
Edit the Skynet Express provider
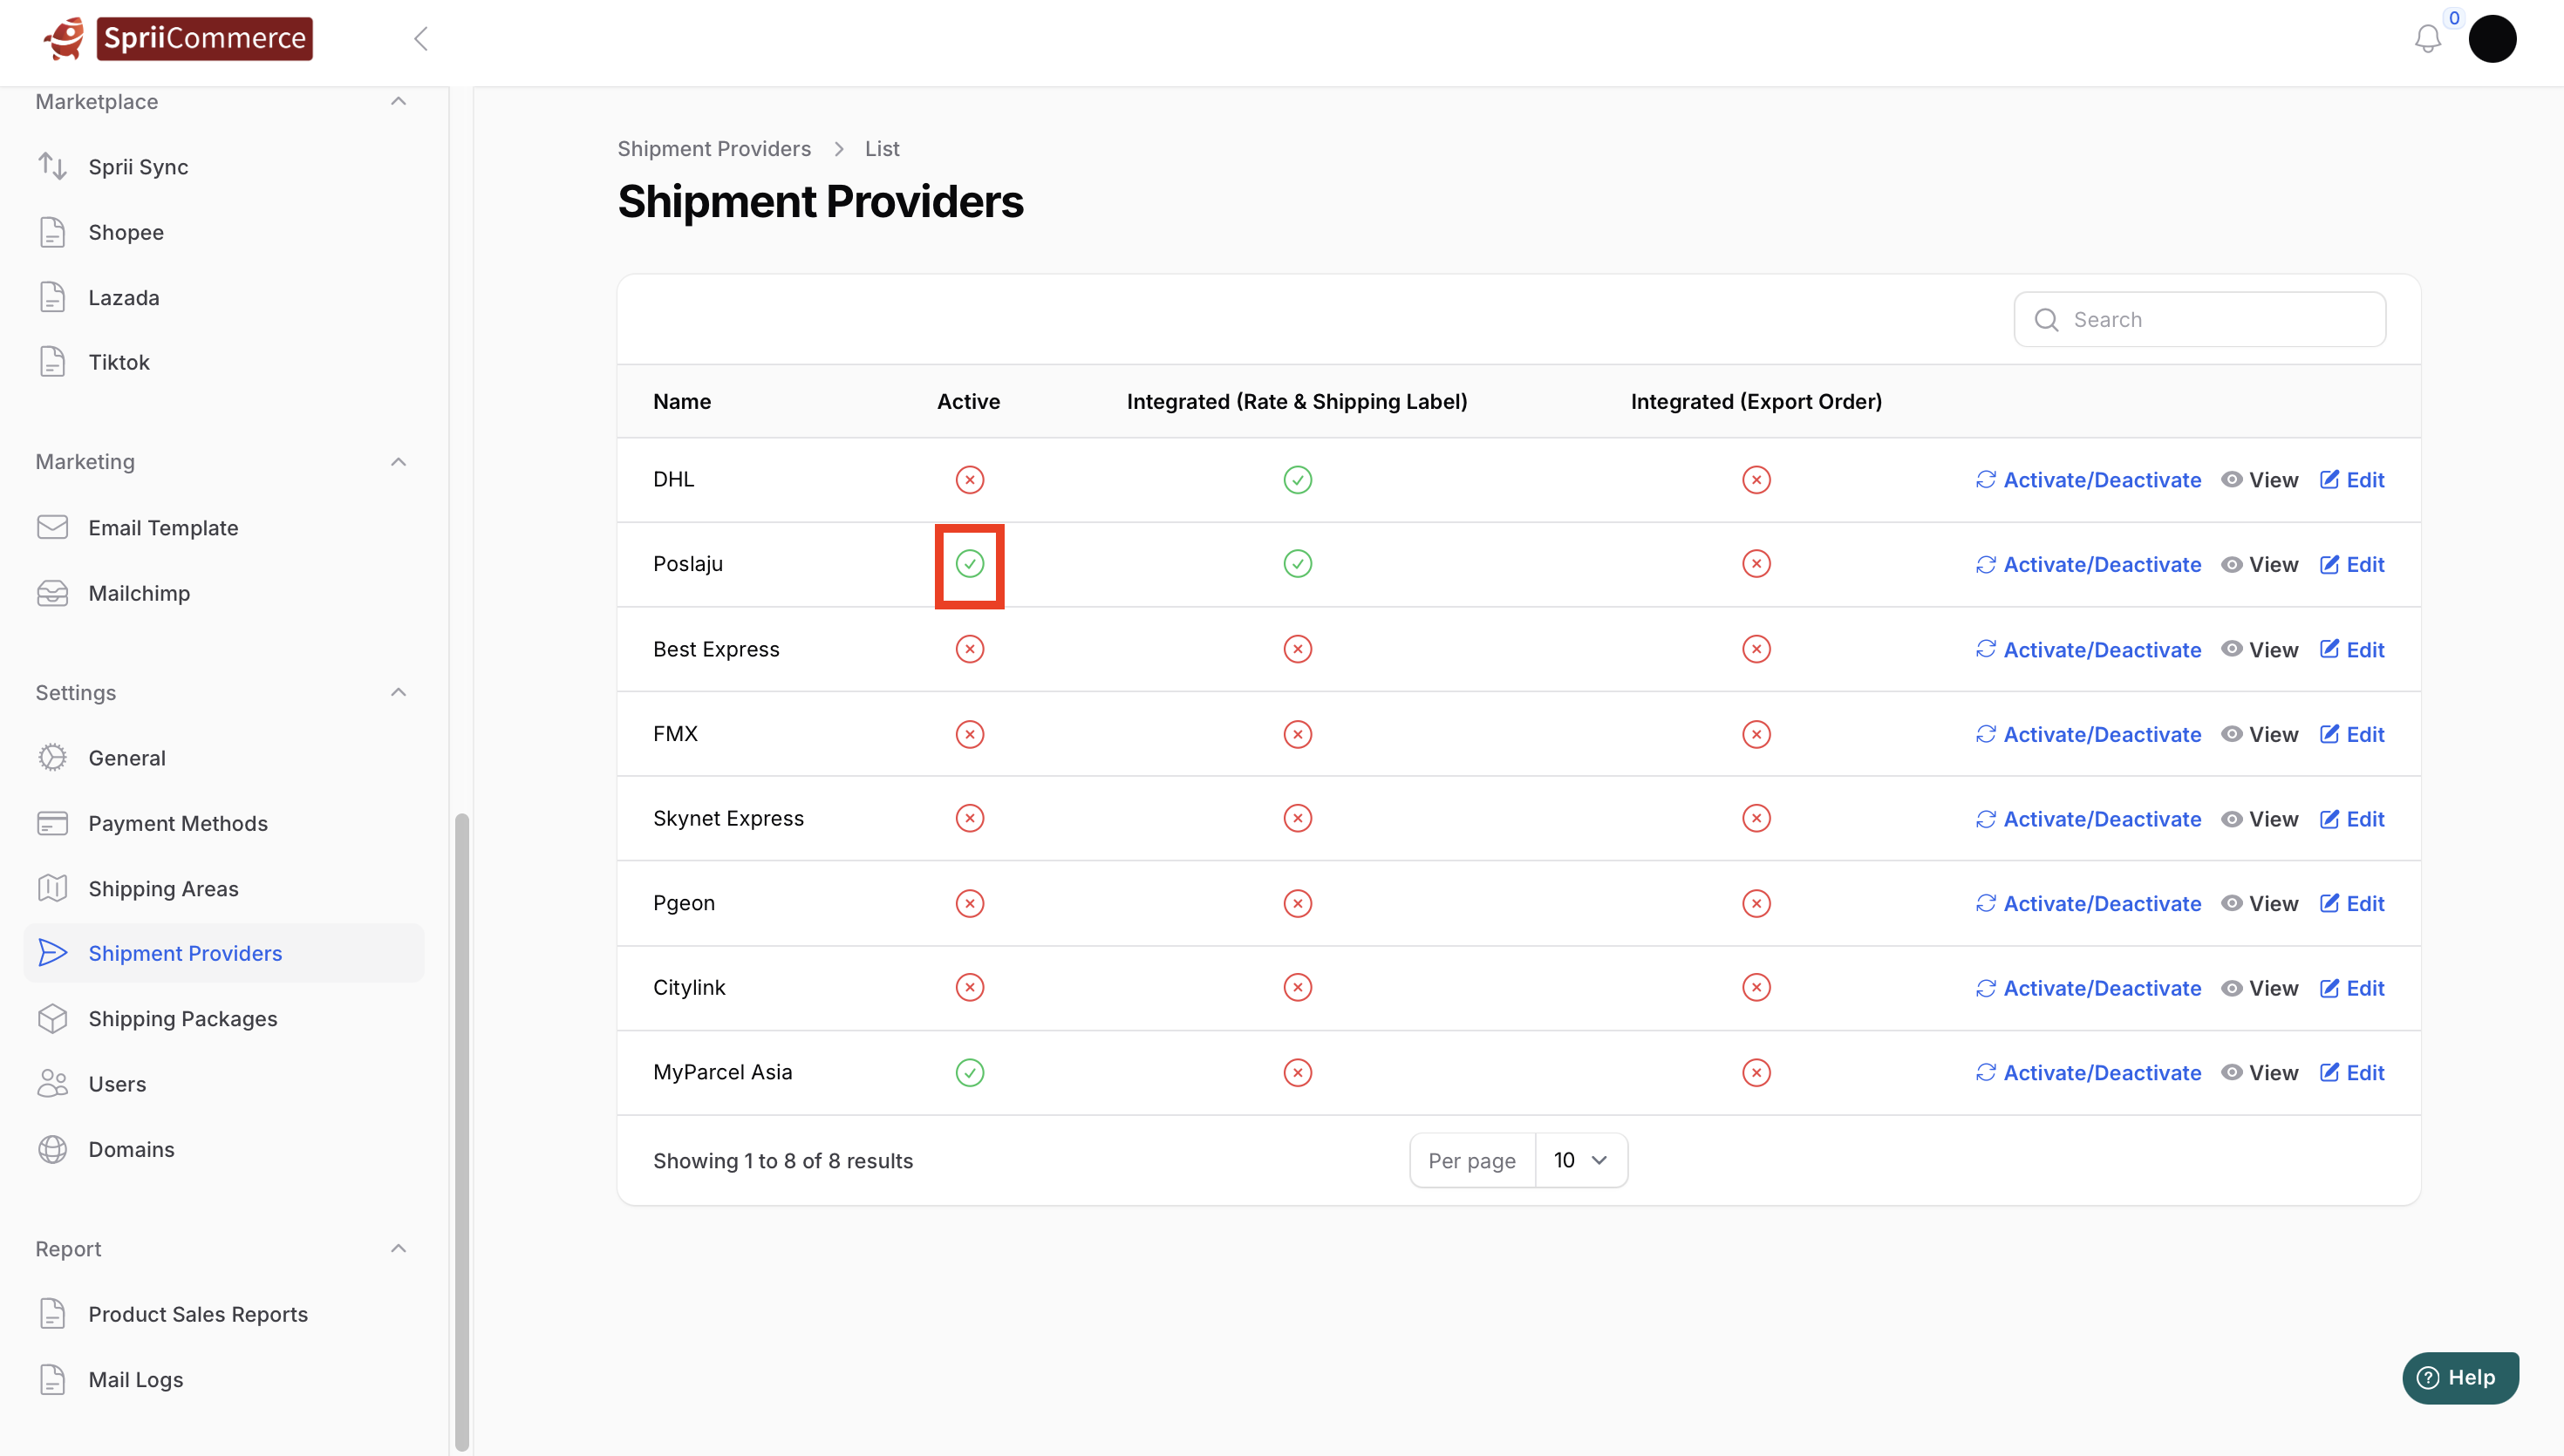2352,819
